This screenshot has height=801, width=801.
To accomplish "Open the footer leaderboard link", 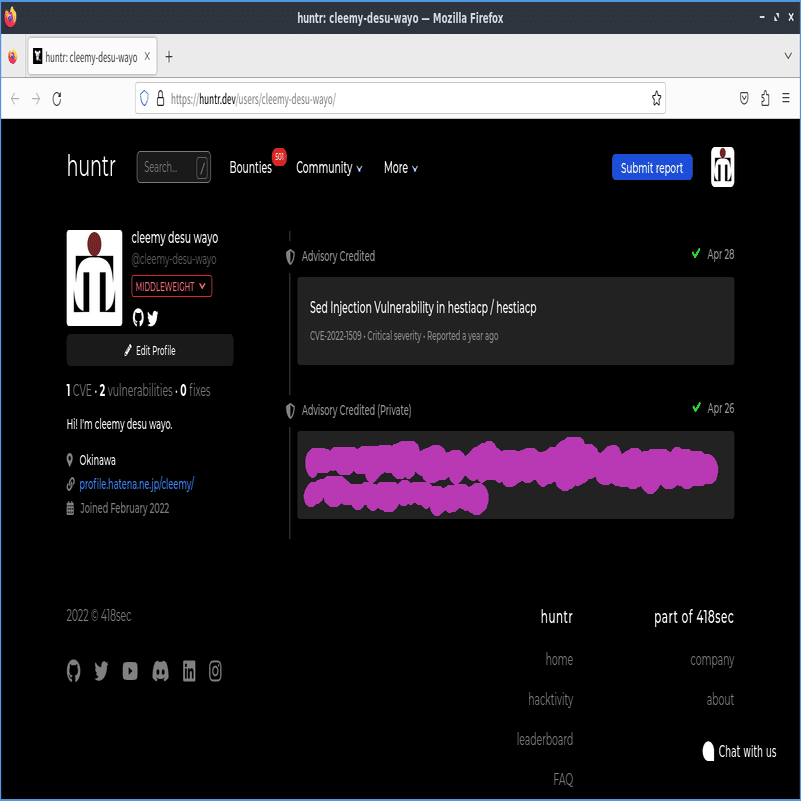I will pos(545,739).
